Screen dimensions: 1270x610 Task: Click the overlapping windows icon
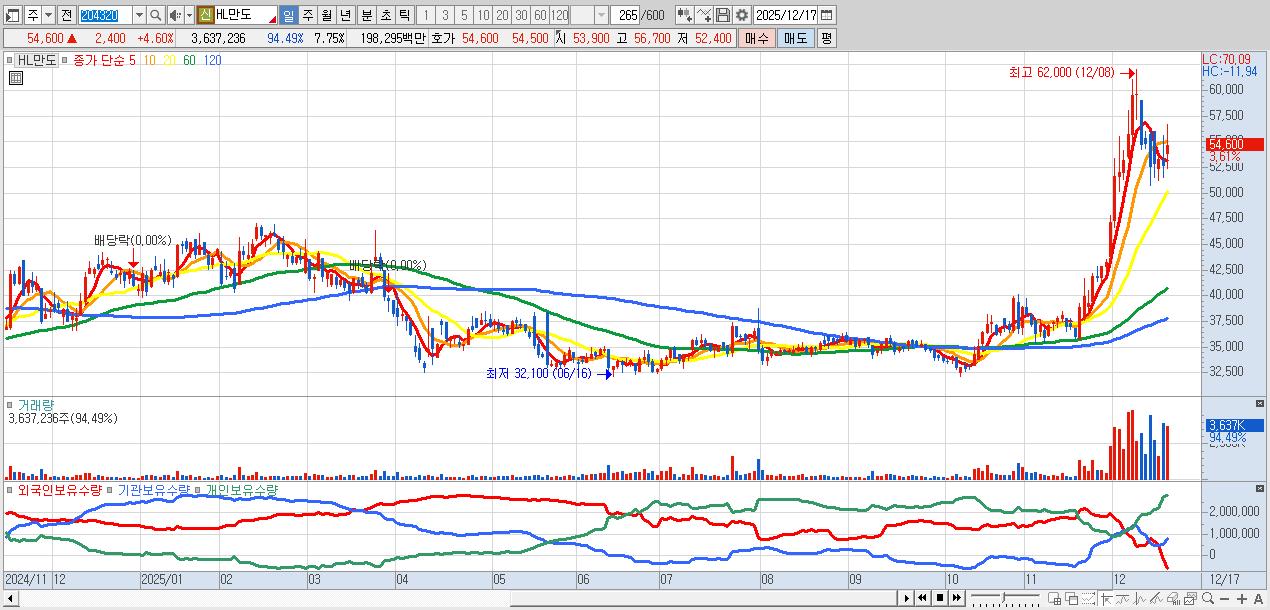pyautogui.click(x=1071, y=598)
